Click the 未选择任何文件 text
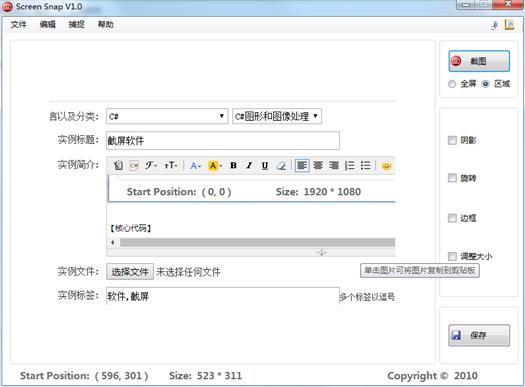This screenshot has height=387, width=525. tap(188, 272)
